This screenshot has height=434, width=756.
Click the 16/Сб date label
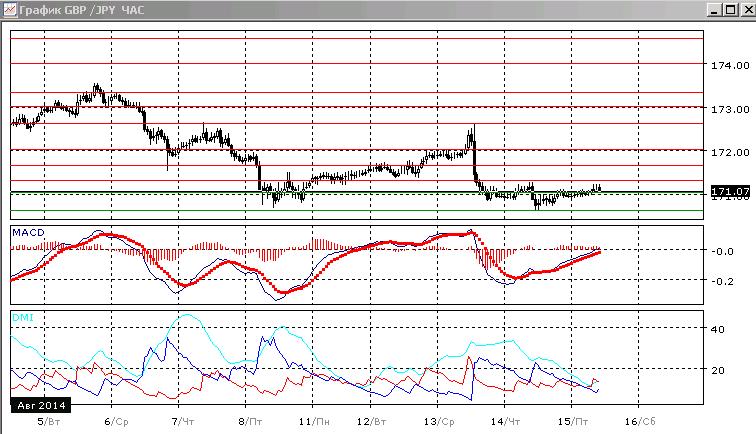640,422
